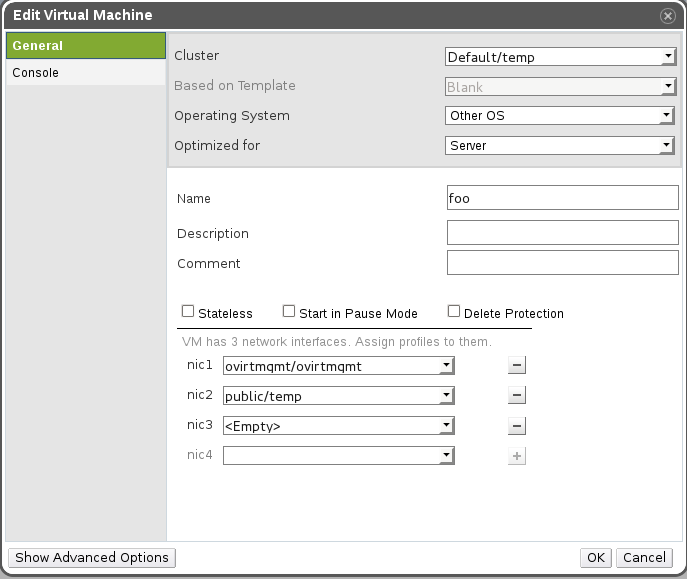
Task: Remove nic2 with its minus button
Action: pyautogui.click(x=517, y=396)
